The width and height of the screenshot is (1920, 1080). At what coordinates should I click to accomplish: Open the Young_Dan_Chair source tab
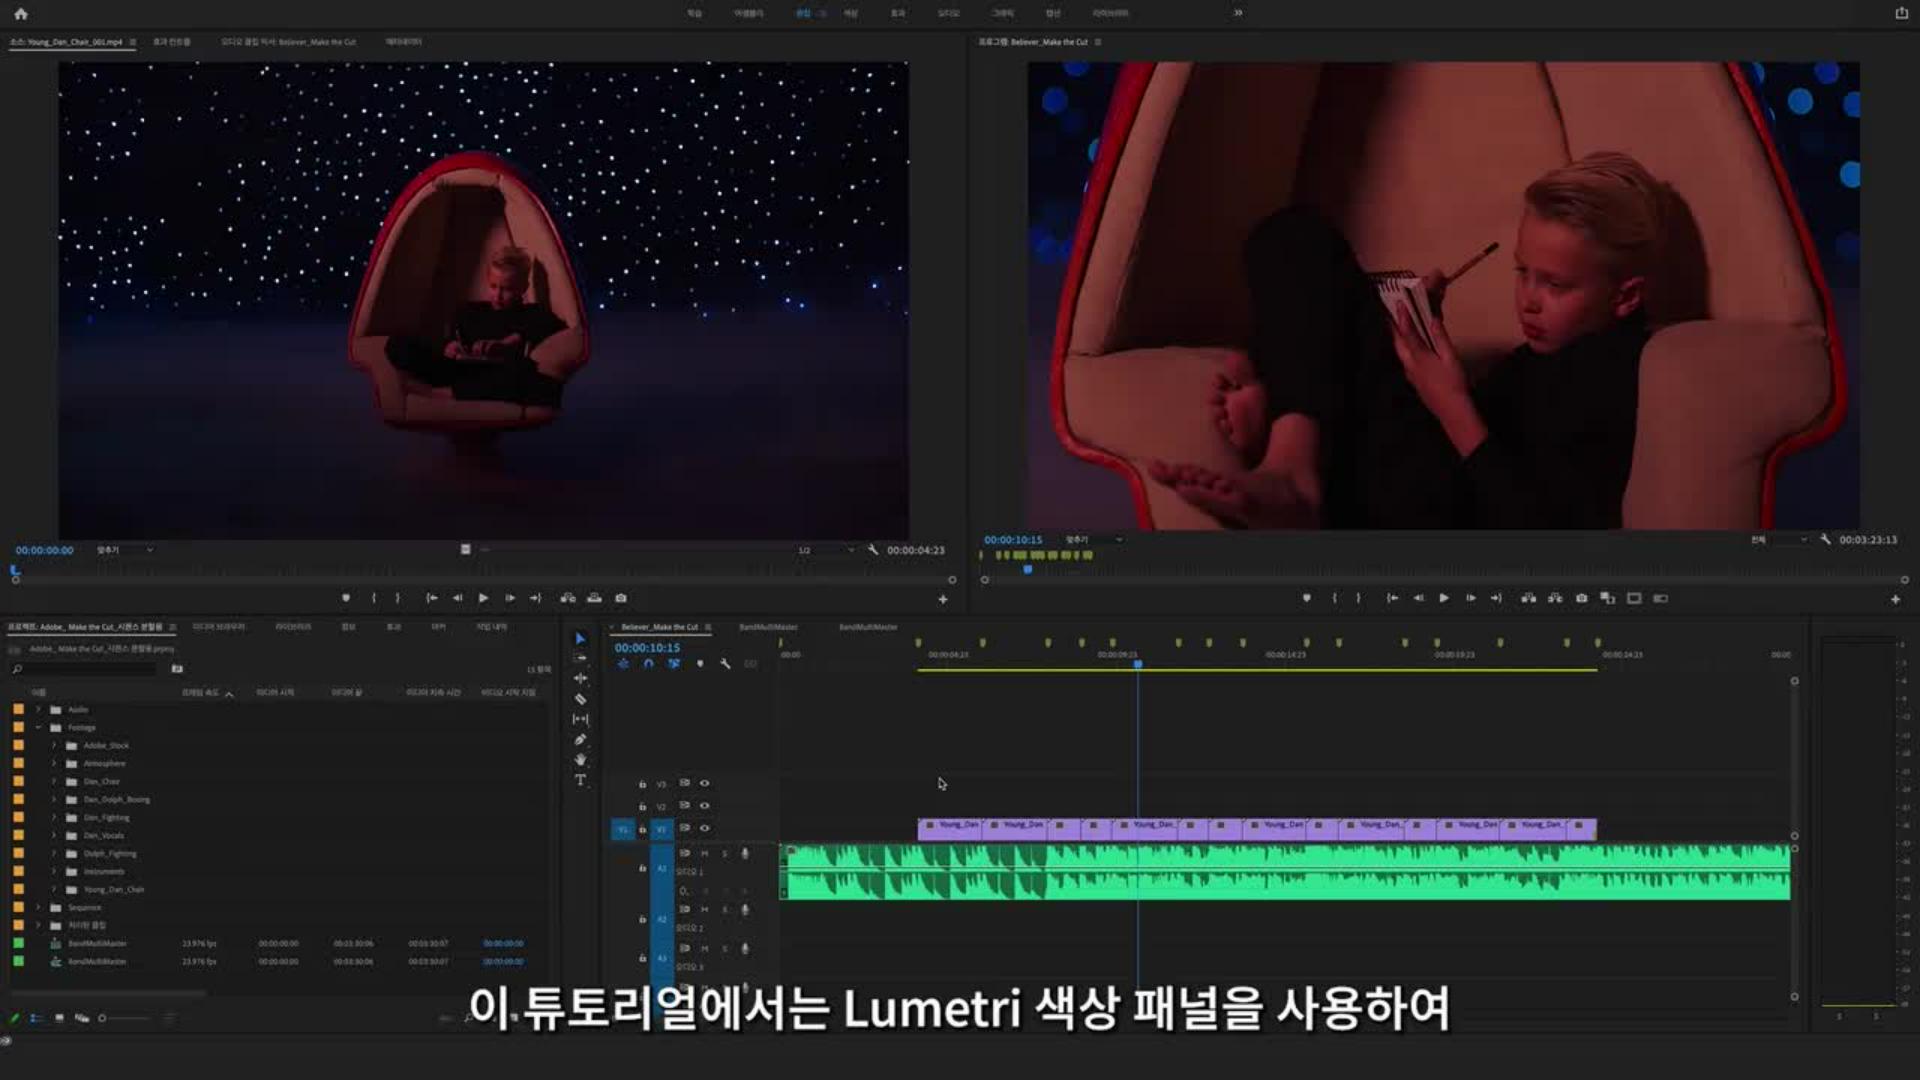(66, 42)
